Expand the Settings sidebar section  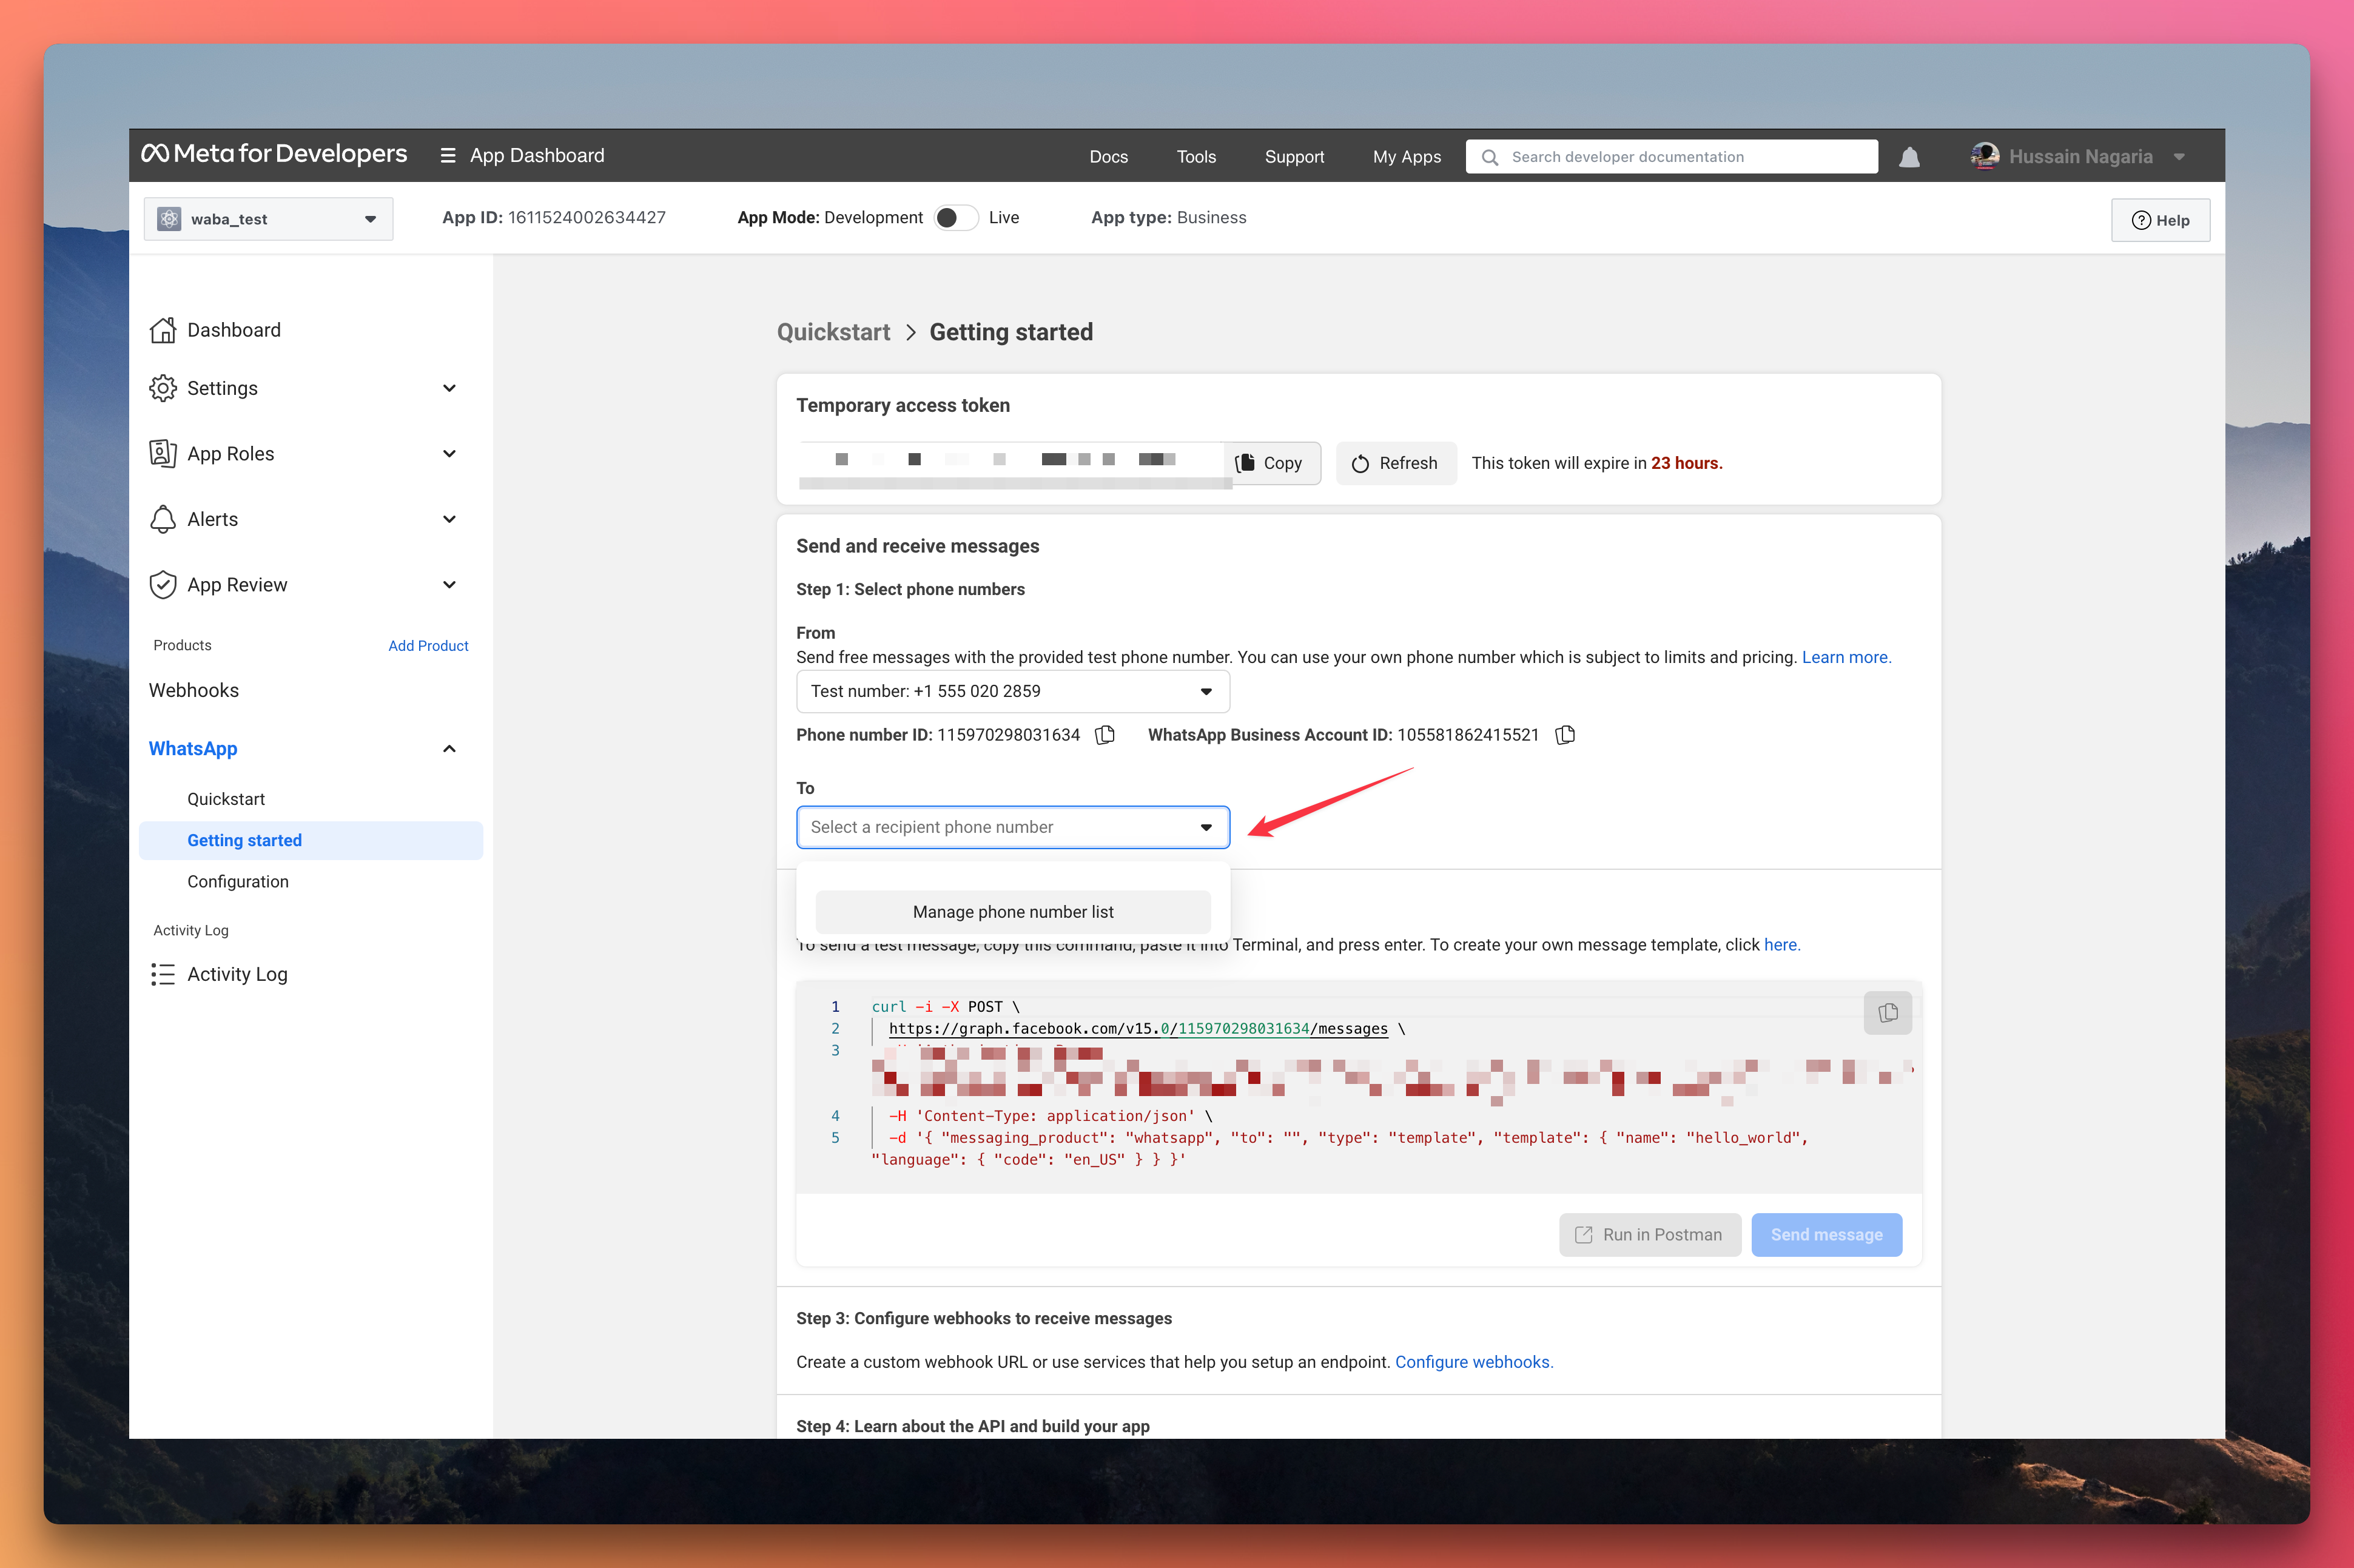point(449,388)
